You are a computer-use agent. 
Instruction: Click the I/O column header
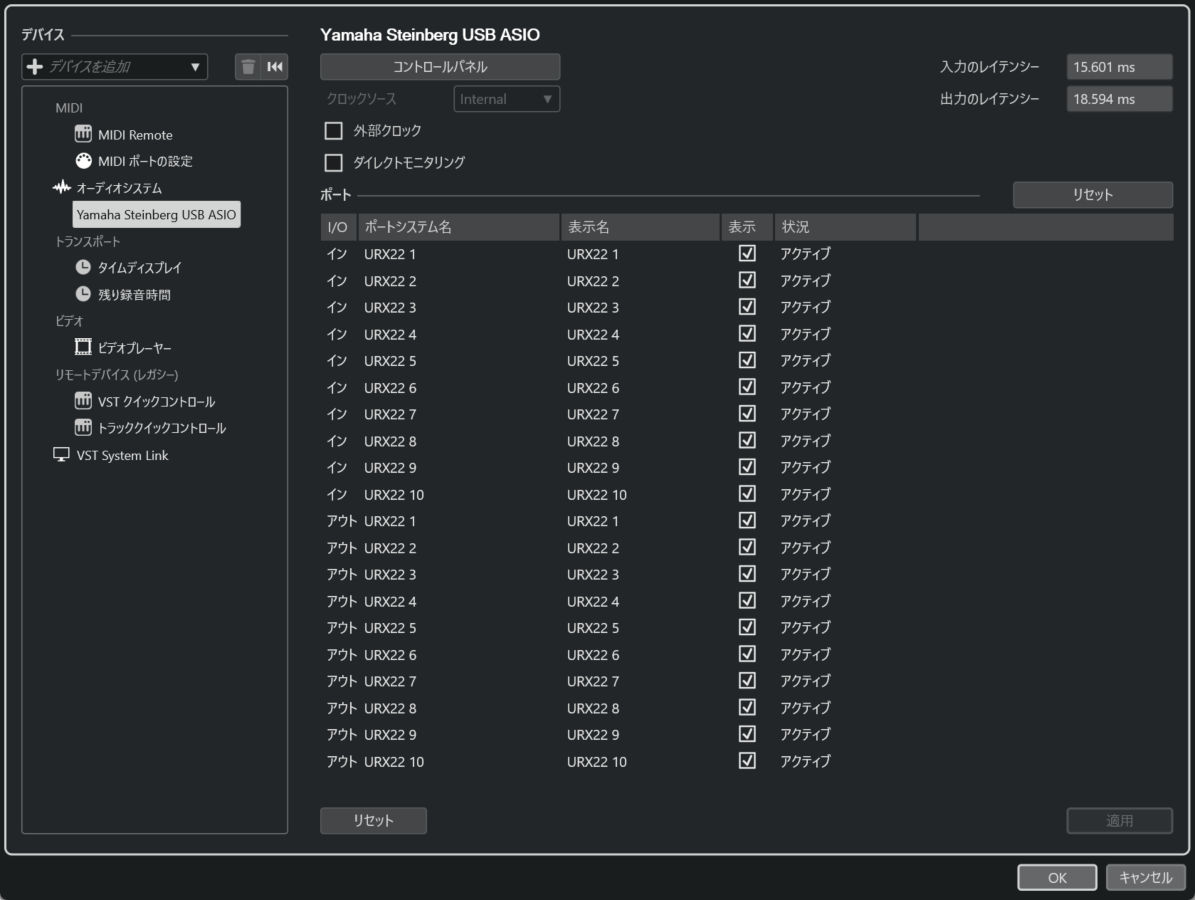(x=338, y=227)
